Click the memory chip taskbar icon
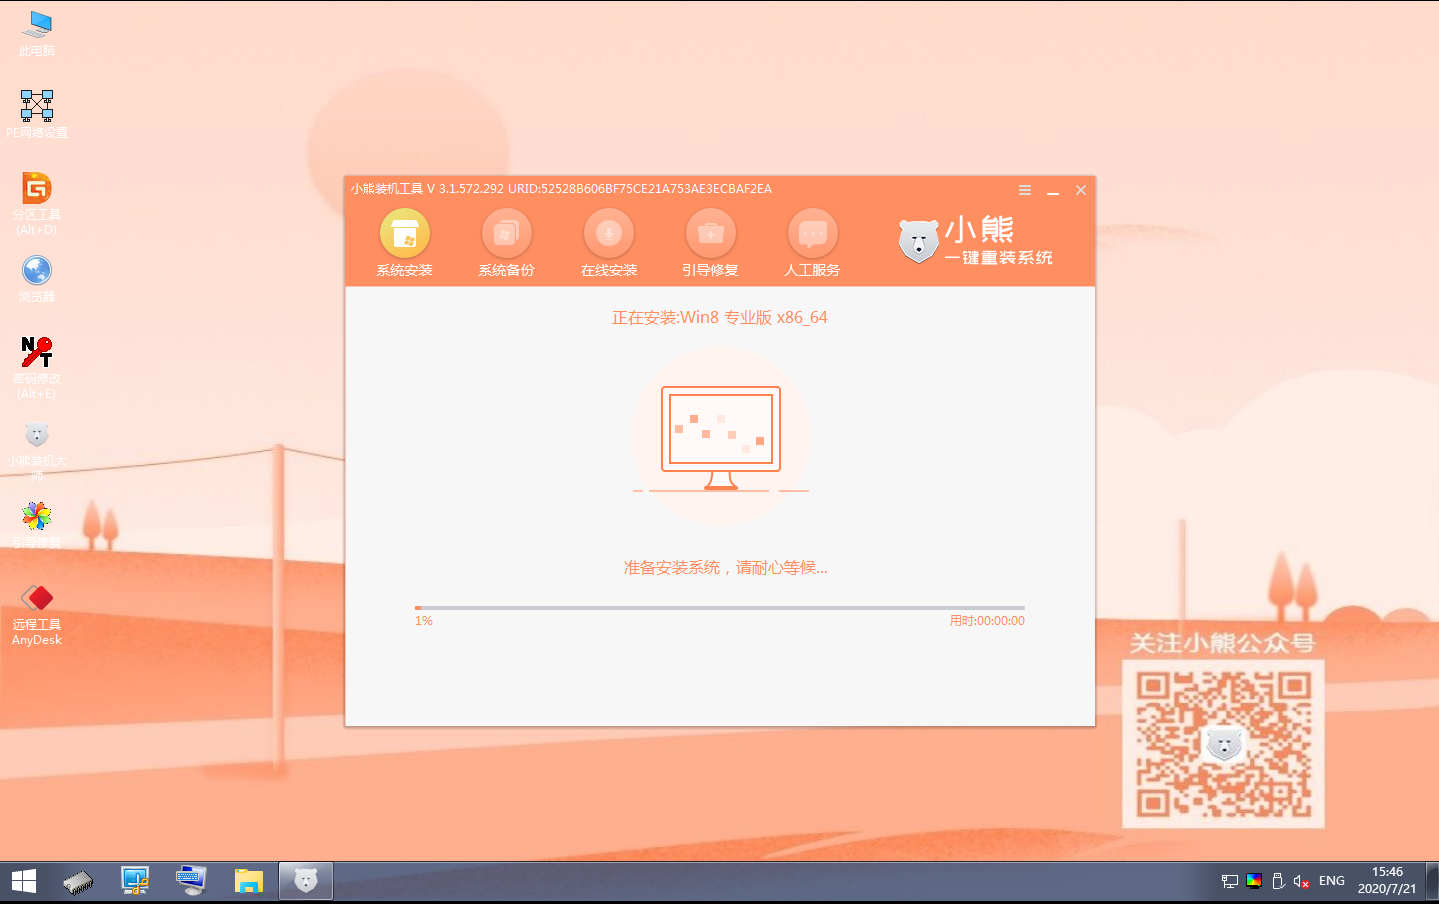The height and width of the screenshot is (904, 1439). click(x=78, y=882)
